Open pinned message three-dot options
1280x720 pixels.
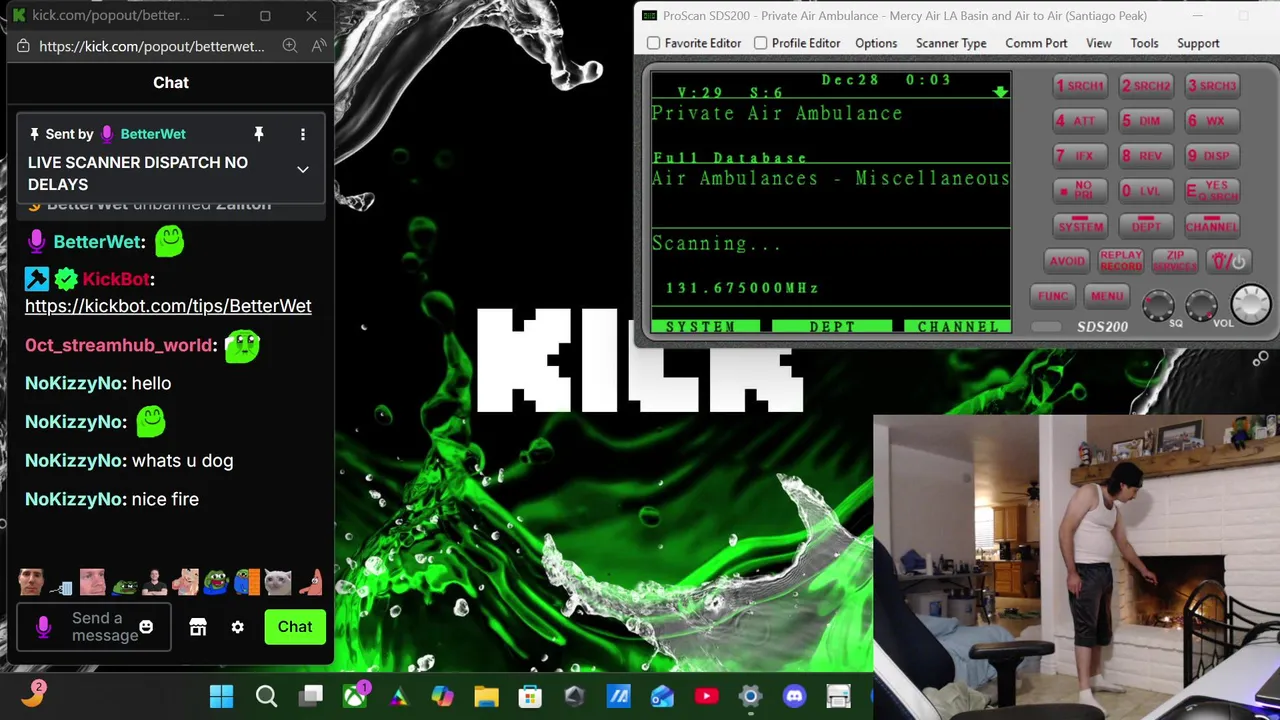303,134
